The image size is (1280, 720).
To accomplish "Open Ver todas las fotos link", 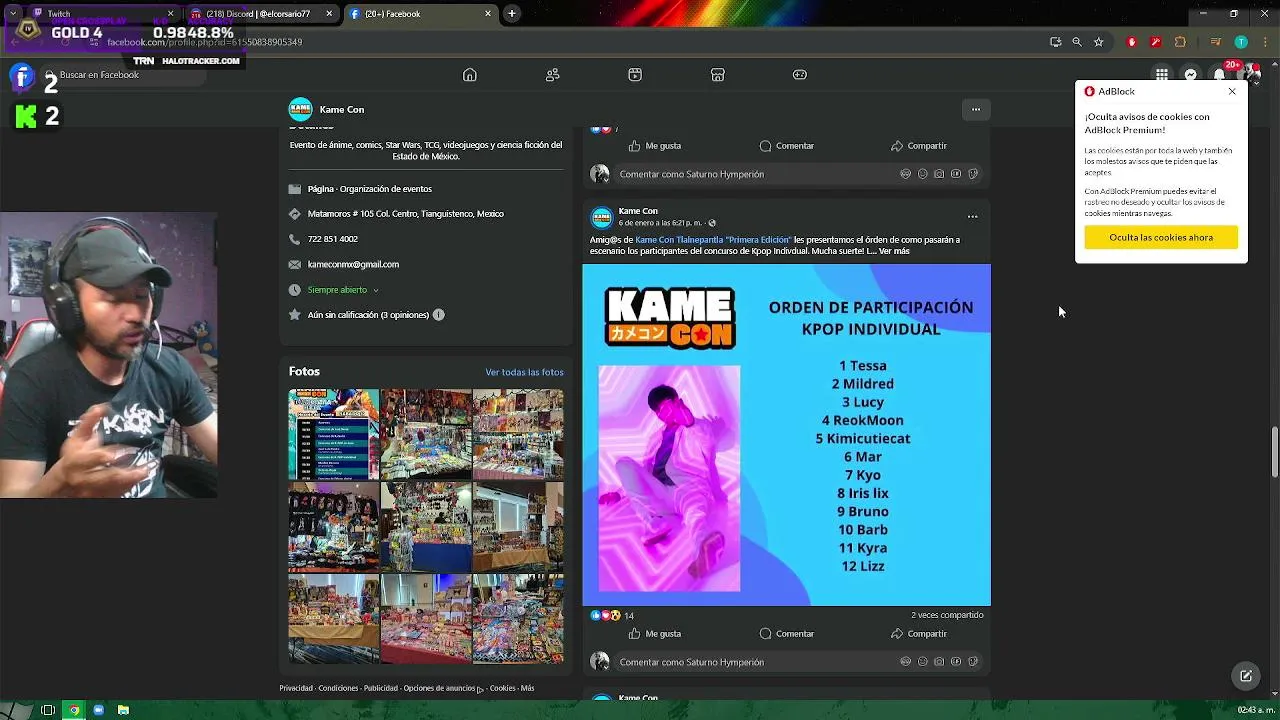I will 524,372.
